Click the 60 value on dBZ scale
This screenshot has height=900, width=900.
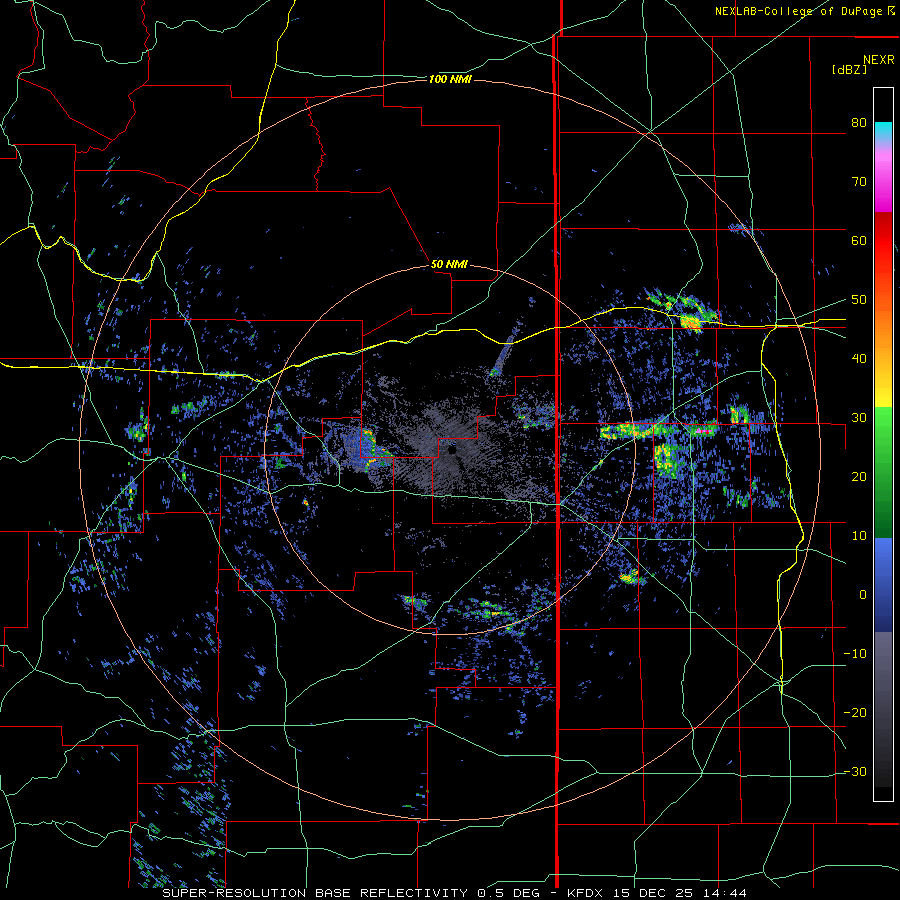[859, 240]
